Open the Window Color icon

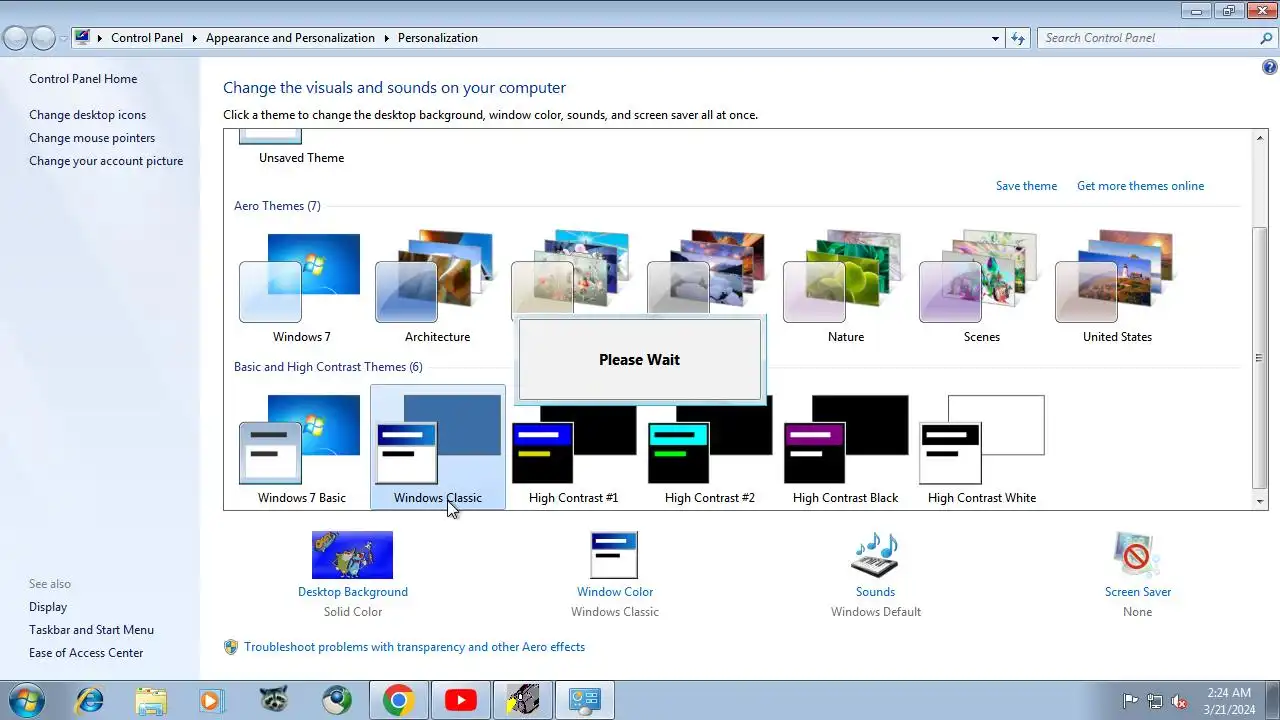click(614, 555)
